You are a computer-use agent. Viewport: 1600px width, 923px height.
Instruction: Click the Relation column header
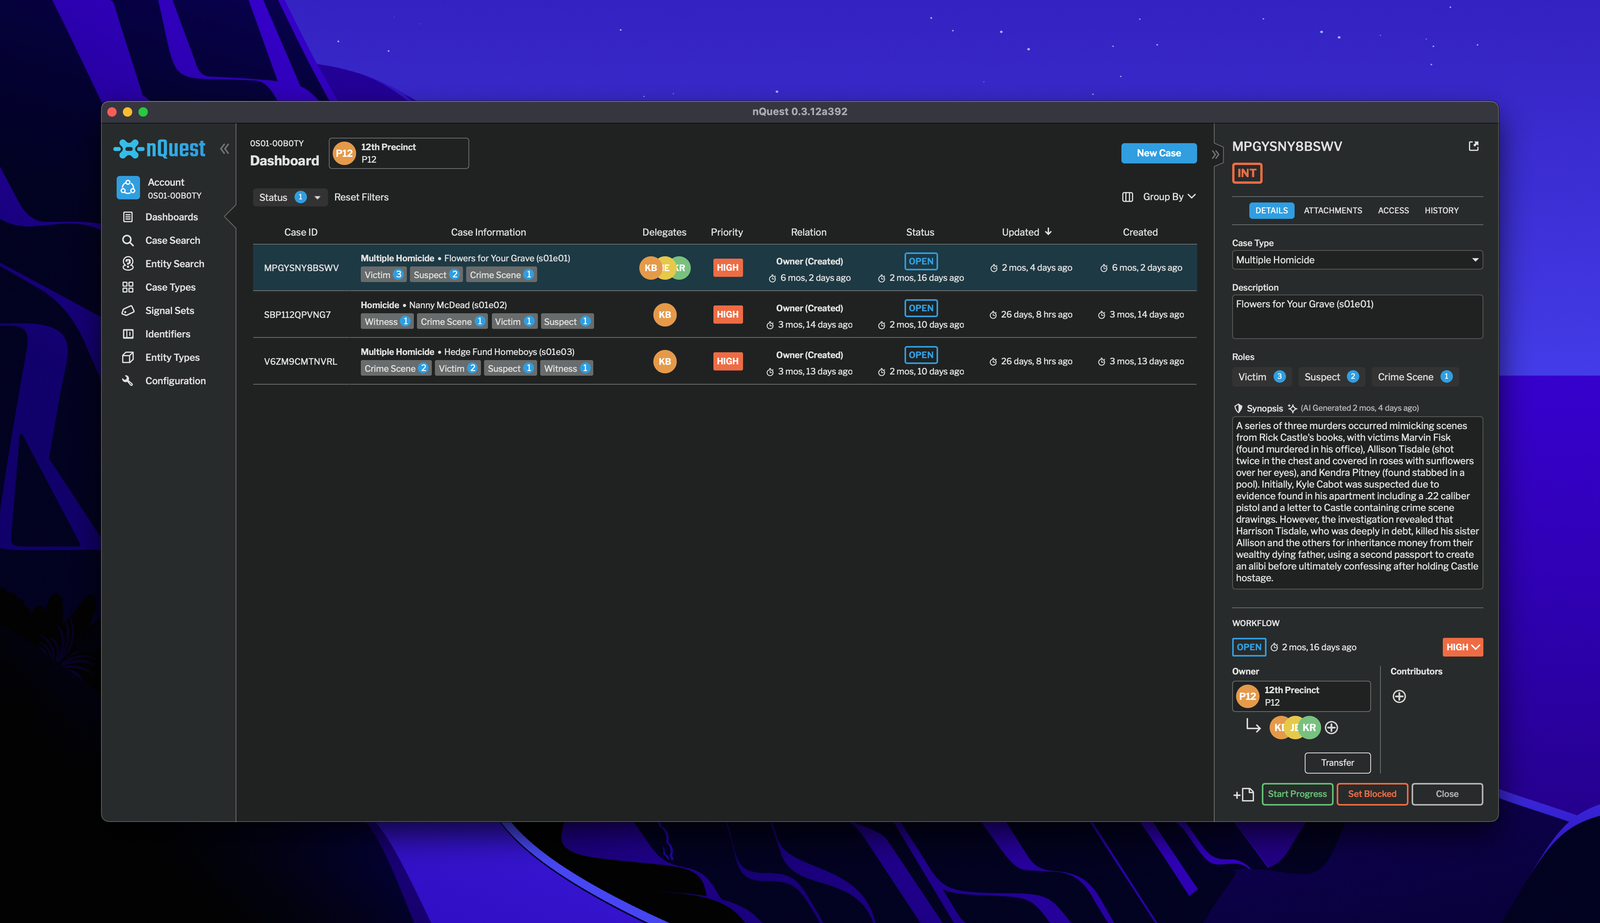809,232
